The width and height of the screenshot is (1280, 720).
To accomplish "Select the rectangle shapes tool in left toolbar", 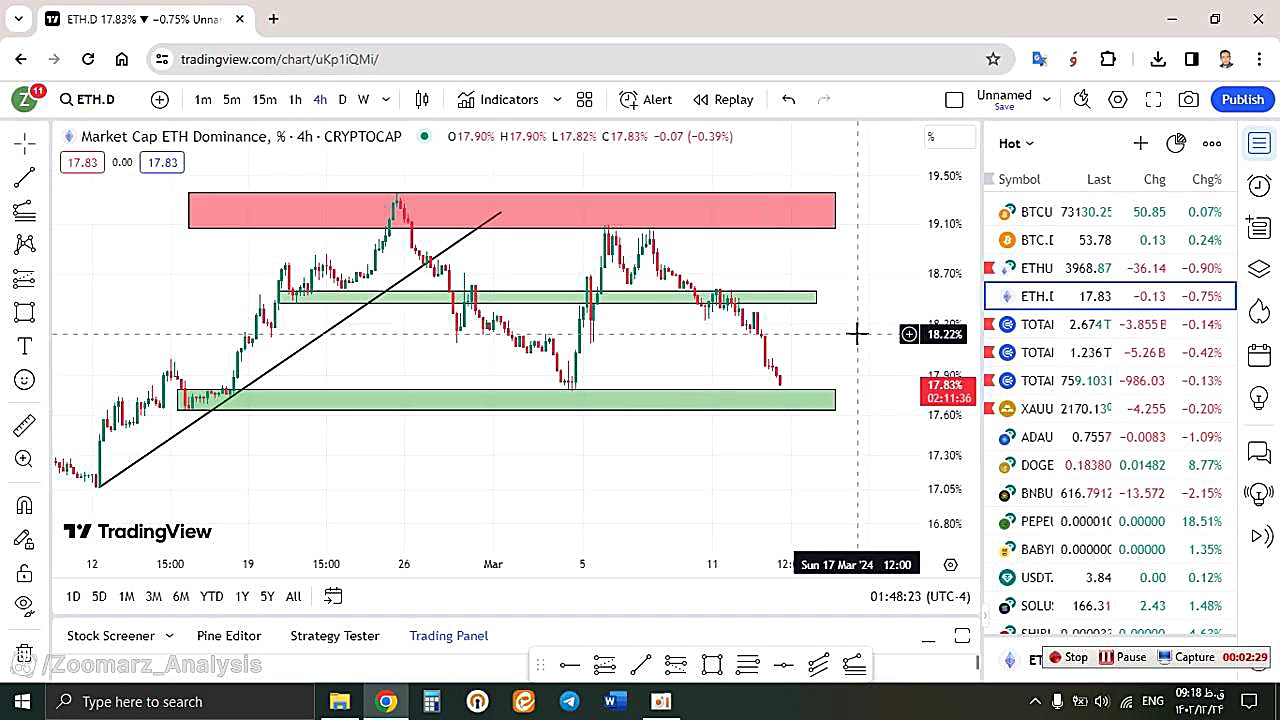I will click(x=25, y=312).
